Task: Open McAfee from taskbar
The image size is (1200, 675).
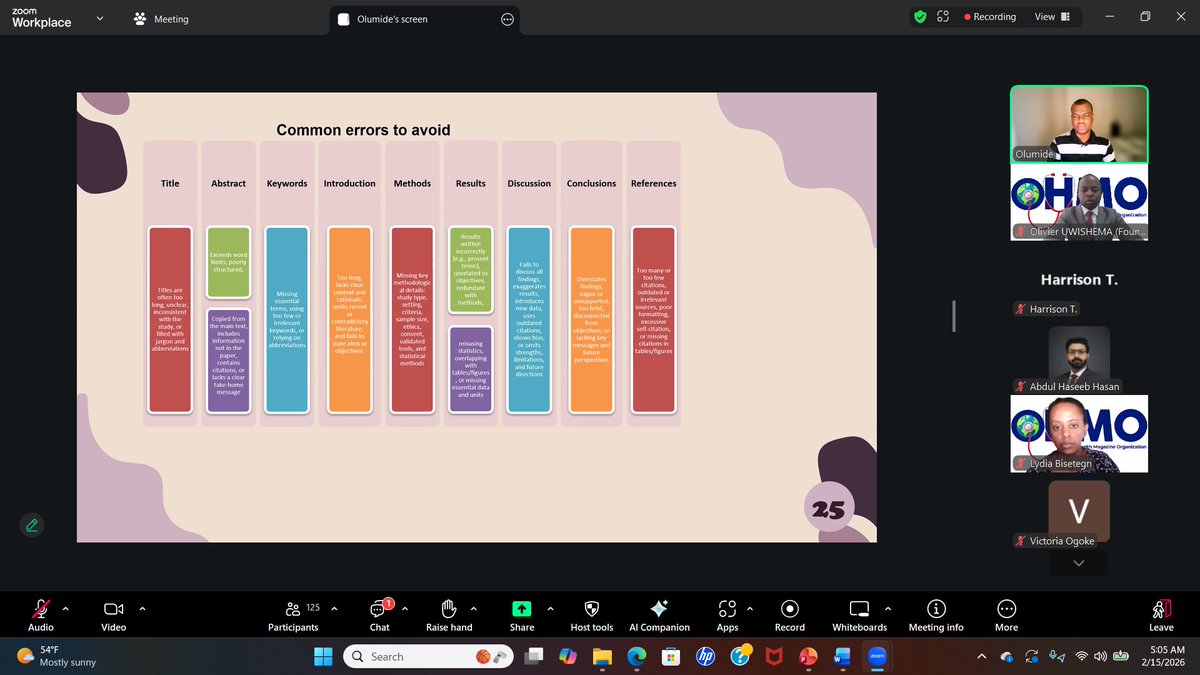Action: [x=774, y=656]
